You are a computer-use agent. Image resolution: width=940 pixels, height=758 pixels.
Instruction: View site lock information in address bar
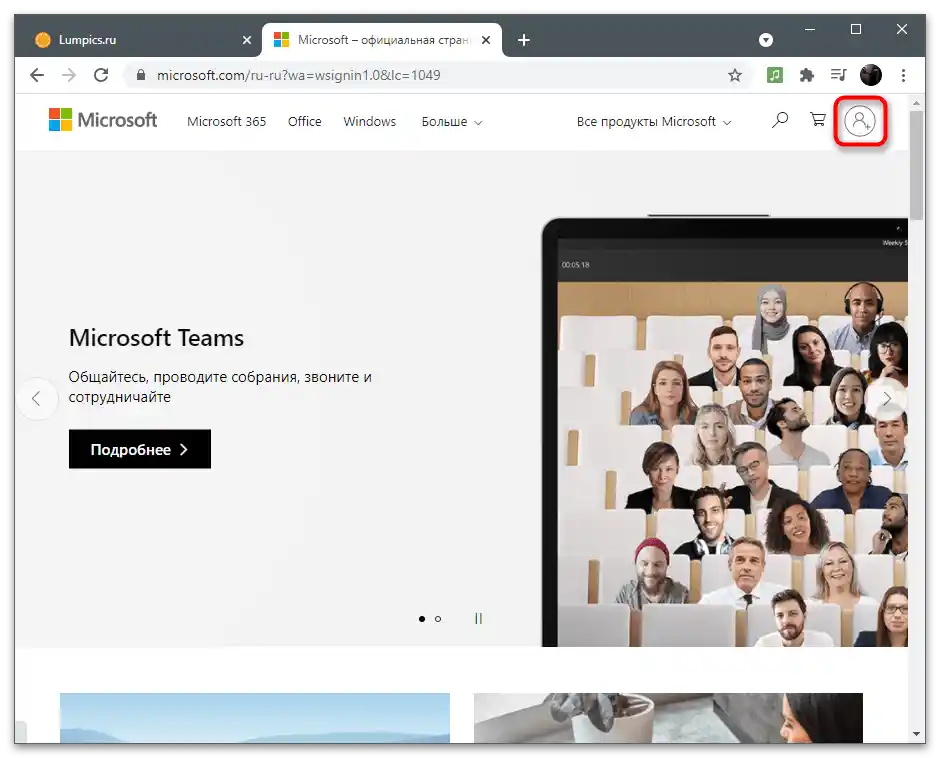coord(141,75)
